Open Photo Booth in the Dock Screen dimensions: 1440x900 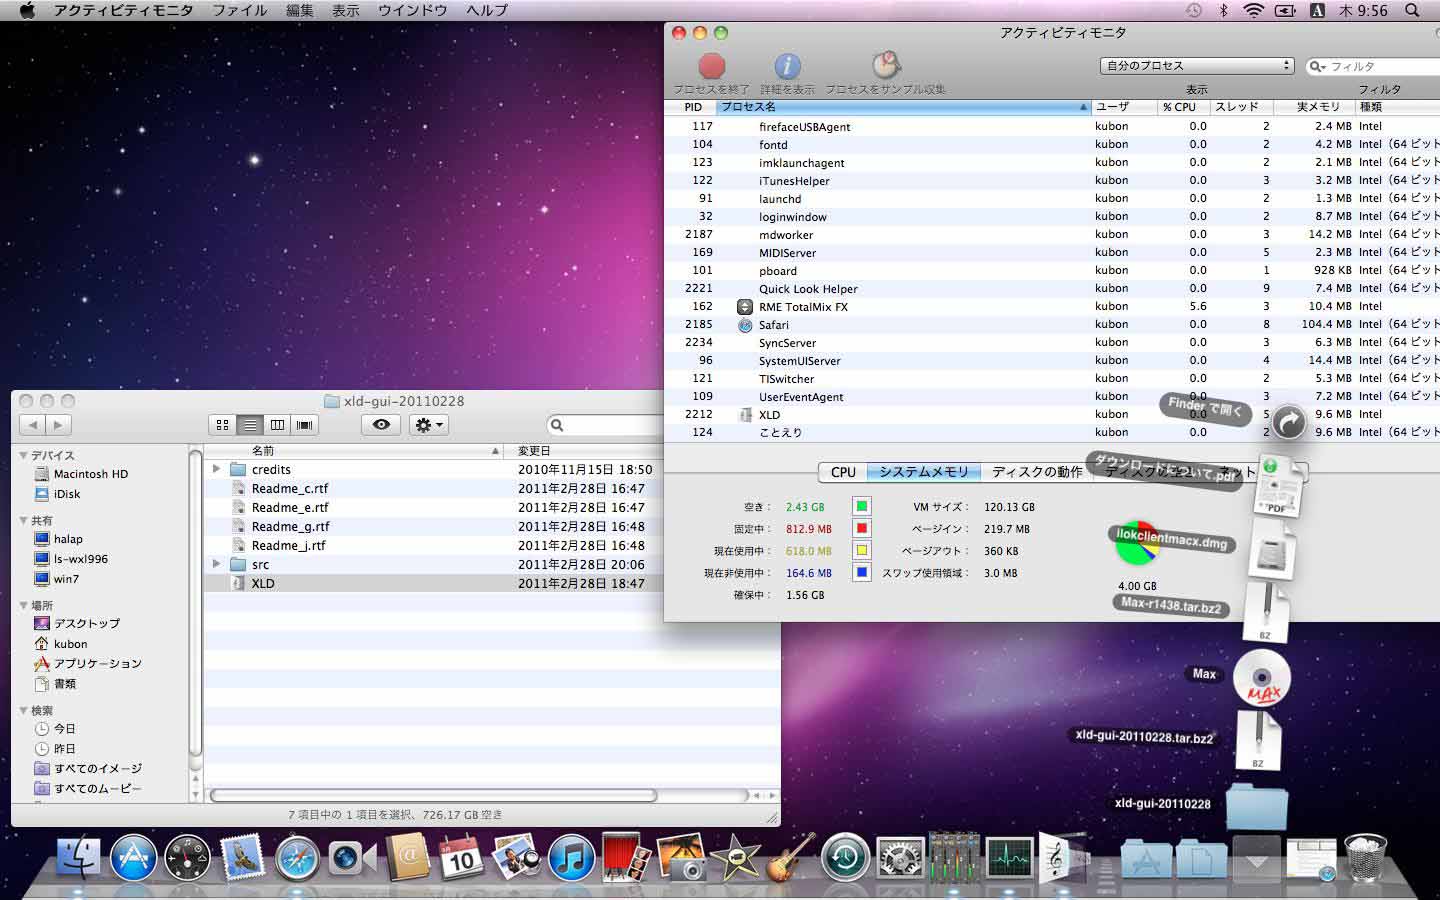(x=626, y=857)
